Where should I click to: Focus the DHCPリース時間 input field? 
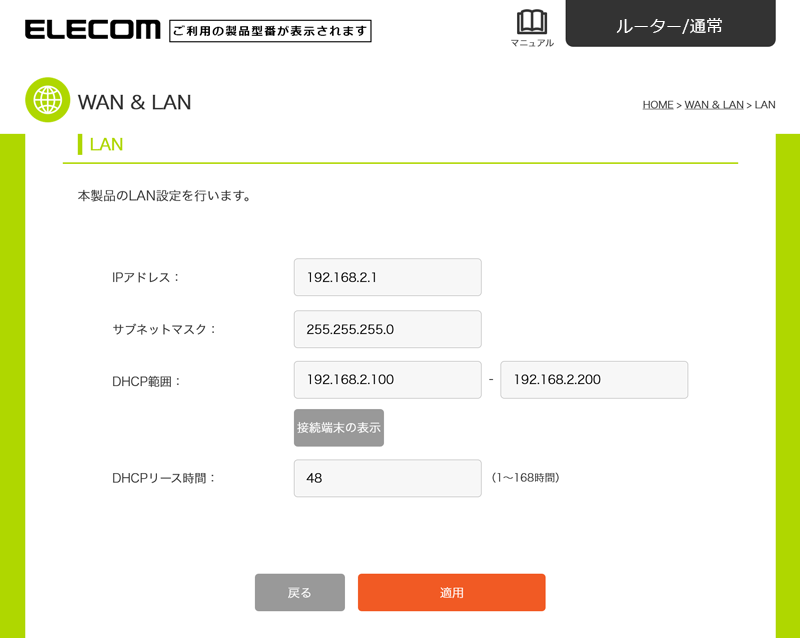387,478
